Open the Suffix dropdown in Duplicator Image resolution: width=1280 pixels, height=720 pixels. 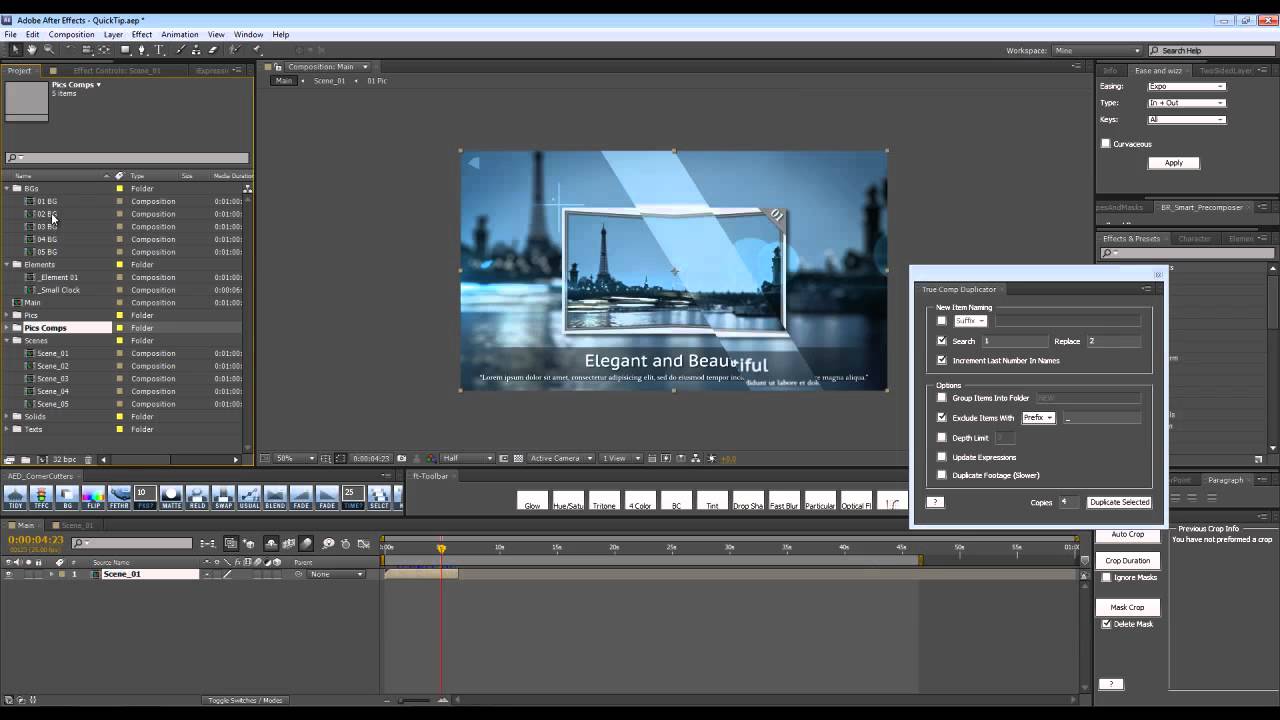click(x=970, y=321)
